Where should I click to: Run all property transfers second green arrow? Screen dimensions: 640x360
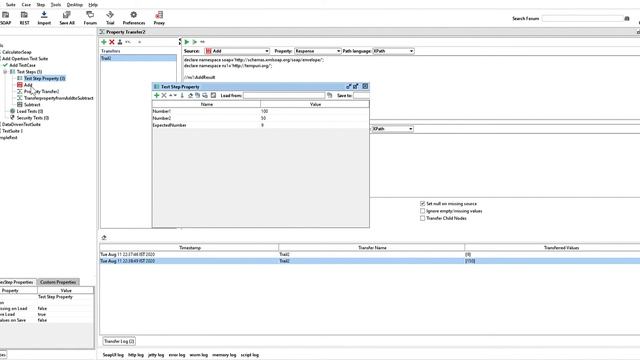click(195, 42)
